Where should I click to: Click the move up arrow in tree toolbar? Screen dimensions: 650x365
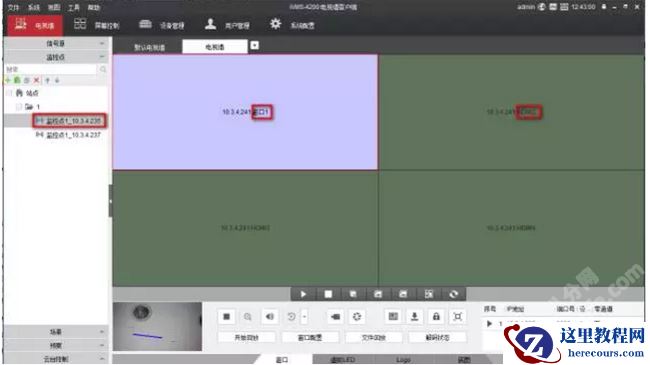point(47,80)
